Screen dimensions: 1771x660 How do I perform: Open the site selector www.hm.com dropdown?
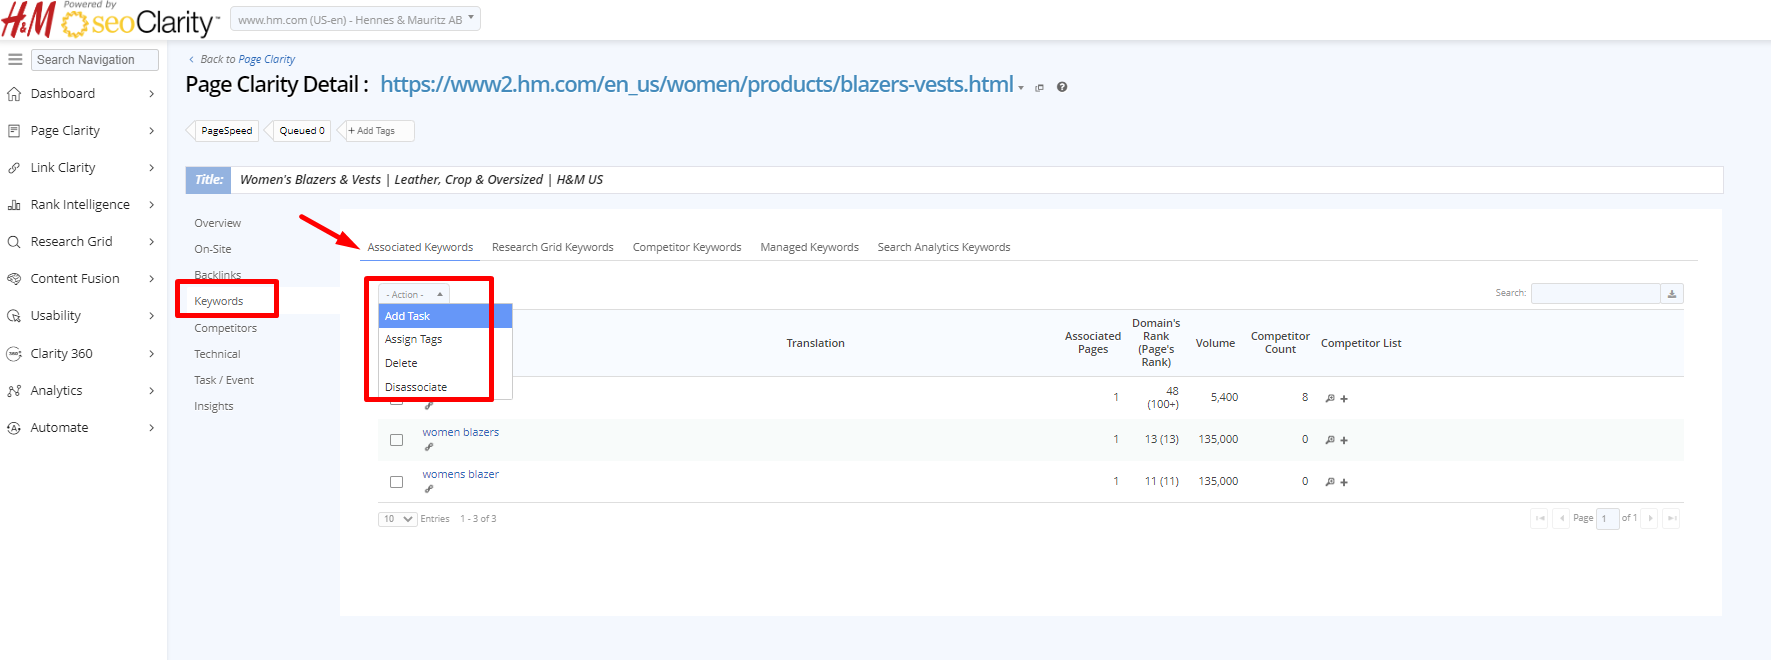[x=355, y=20]
